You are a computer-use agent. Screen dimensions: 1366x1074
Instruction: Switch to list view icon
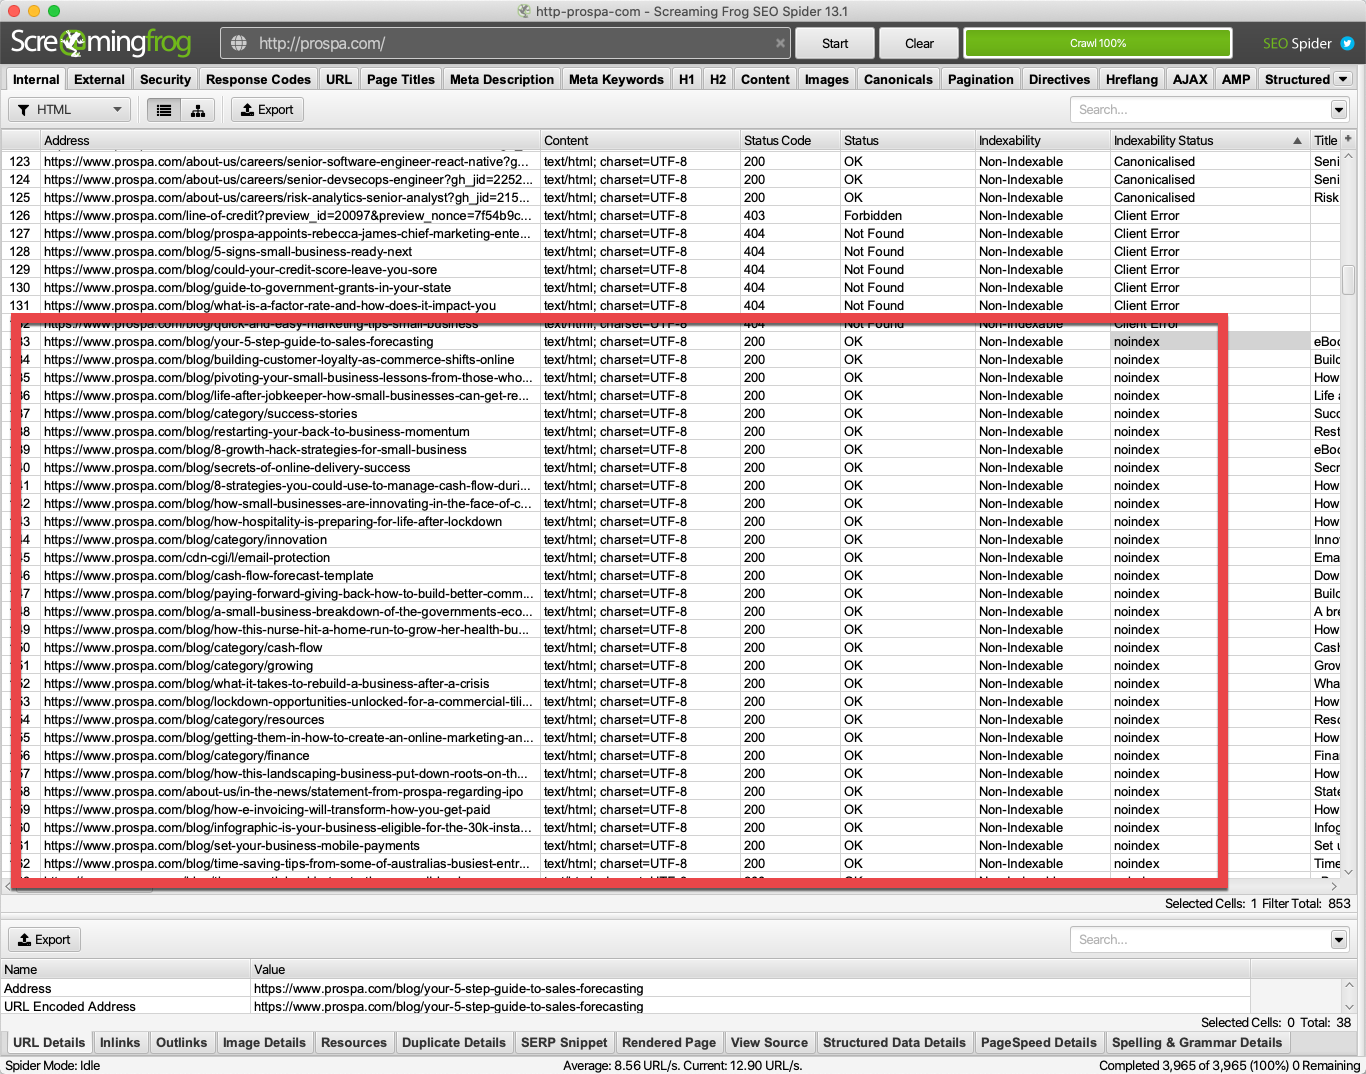pyautogui.click(x=164, y=110)
